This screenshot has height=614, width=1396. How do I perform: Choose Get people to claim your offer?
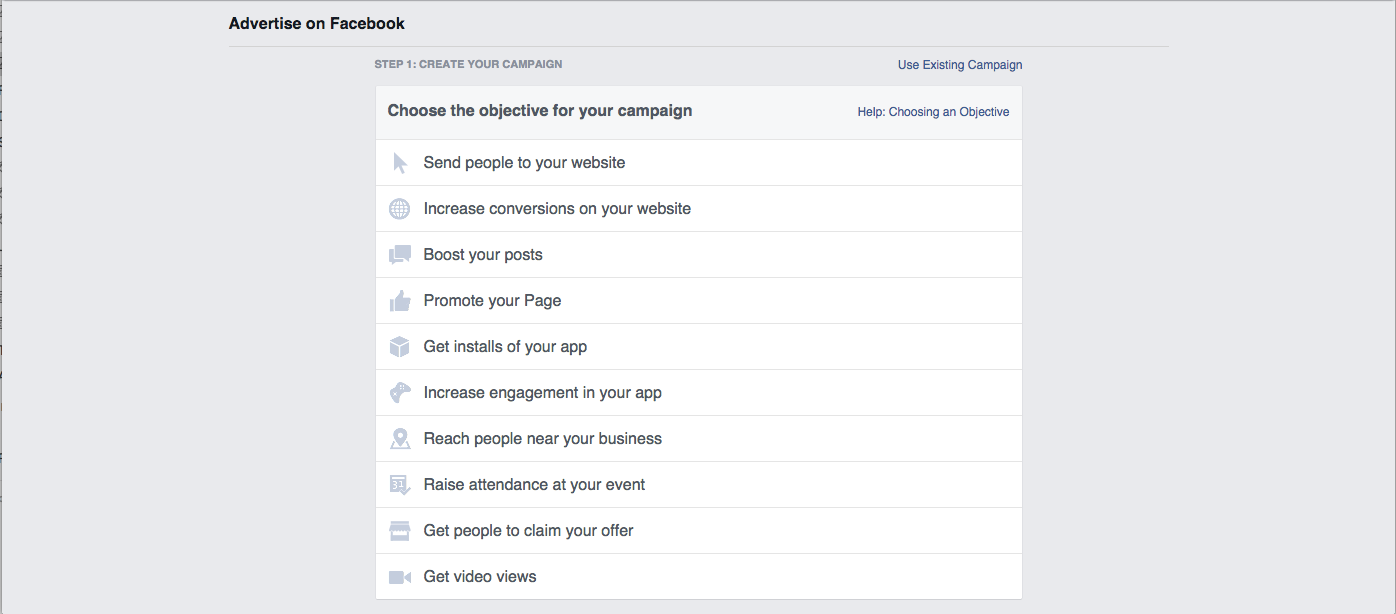tap(528, 531)
